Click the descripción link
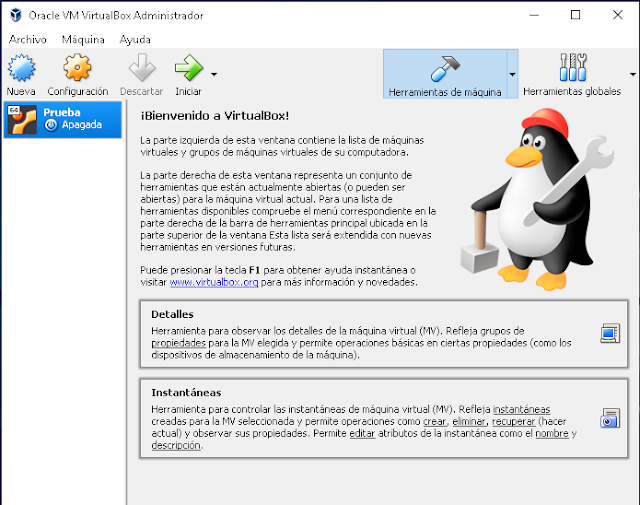640x505 pixels. 176,445
